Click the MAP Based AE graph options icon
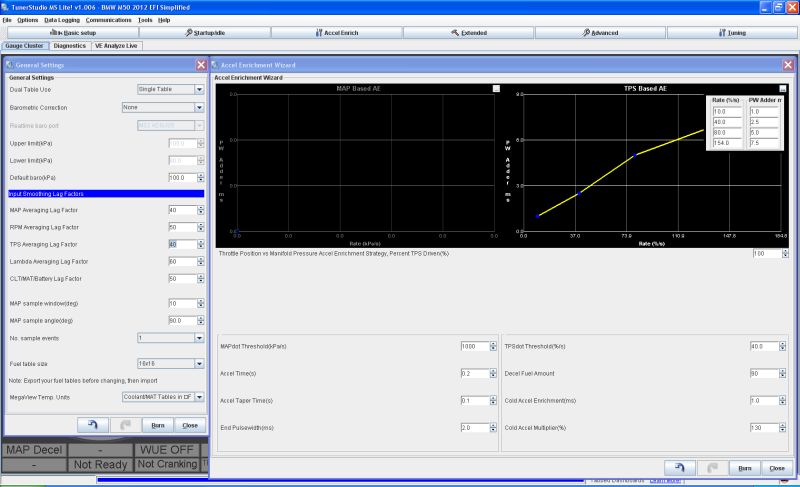Screen dimensions: 800x487 coord(495,89)
